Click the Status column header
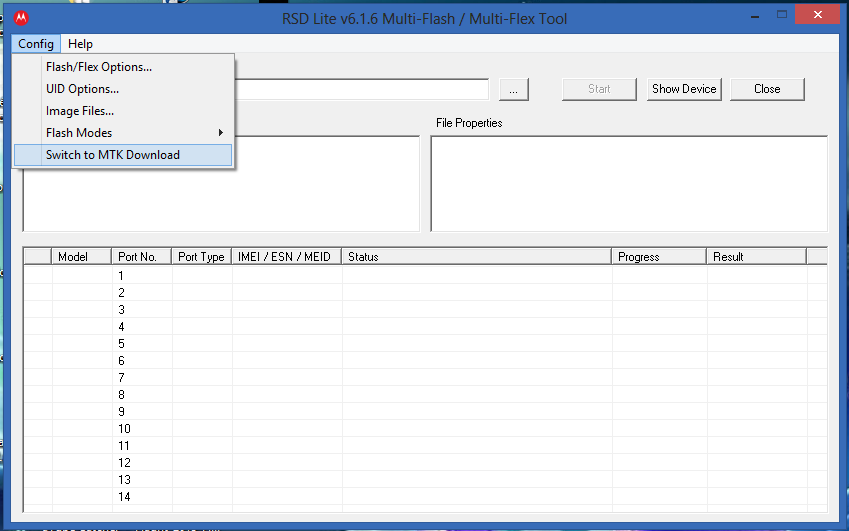This screenshot has height=531, width=849. [x=476, y=257]
